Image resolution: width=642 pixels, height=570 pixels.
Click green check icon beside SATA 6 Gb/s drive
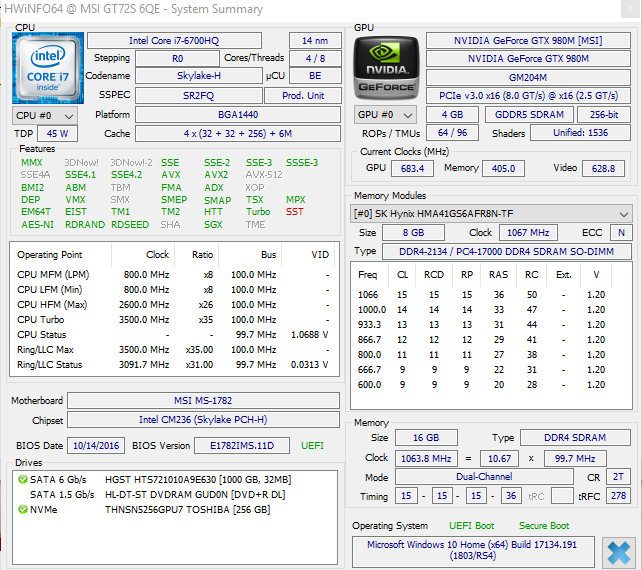pyautogui.click(x=23, y=479)
